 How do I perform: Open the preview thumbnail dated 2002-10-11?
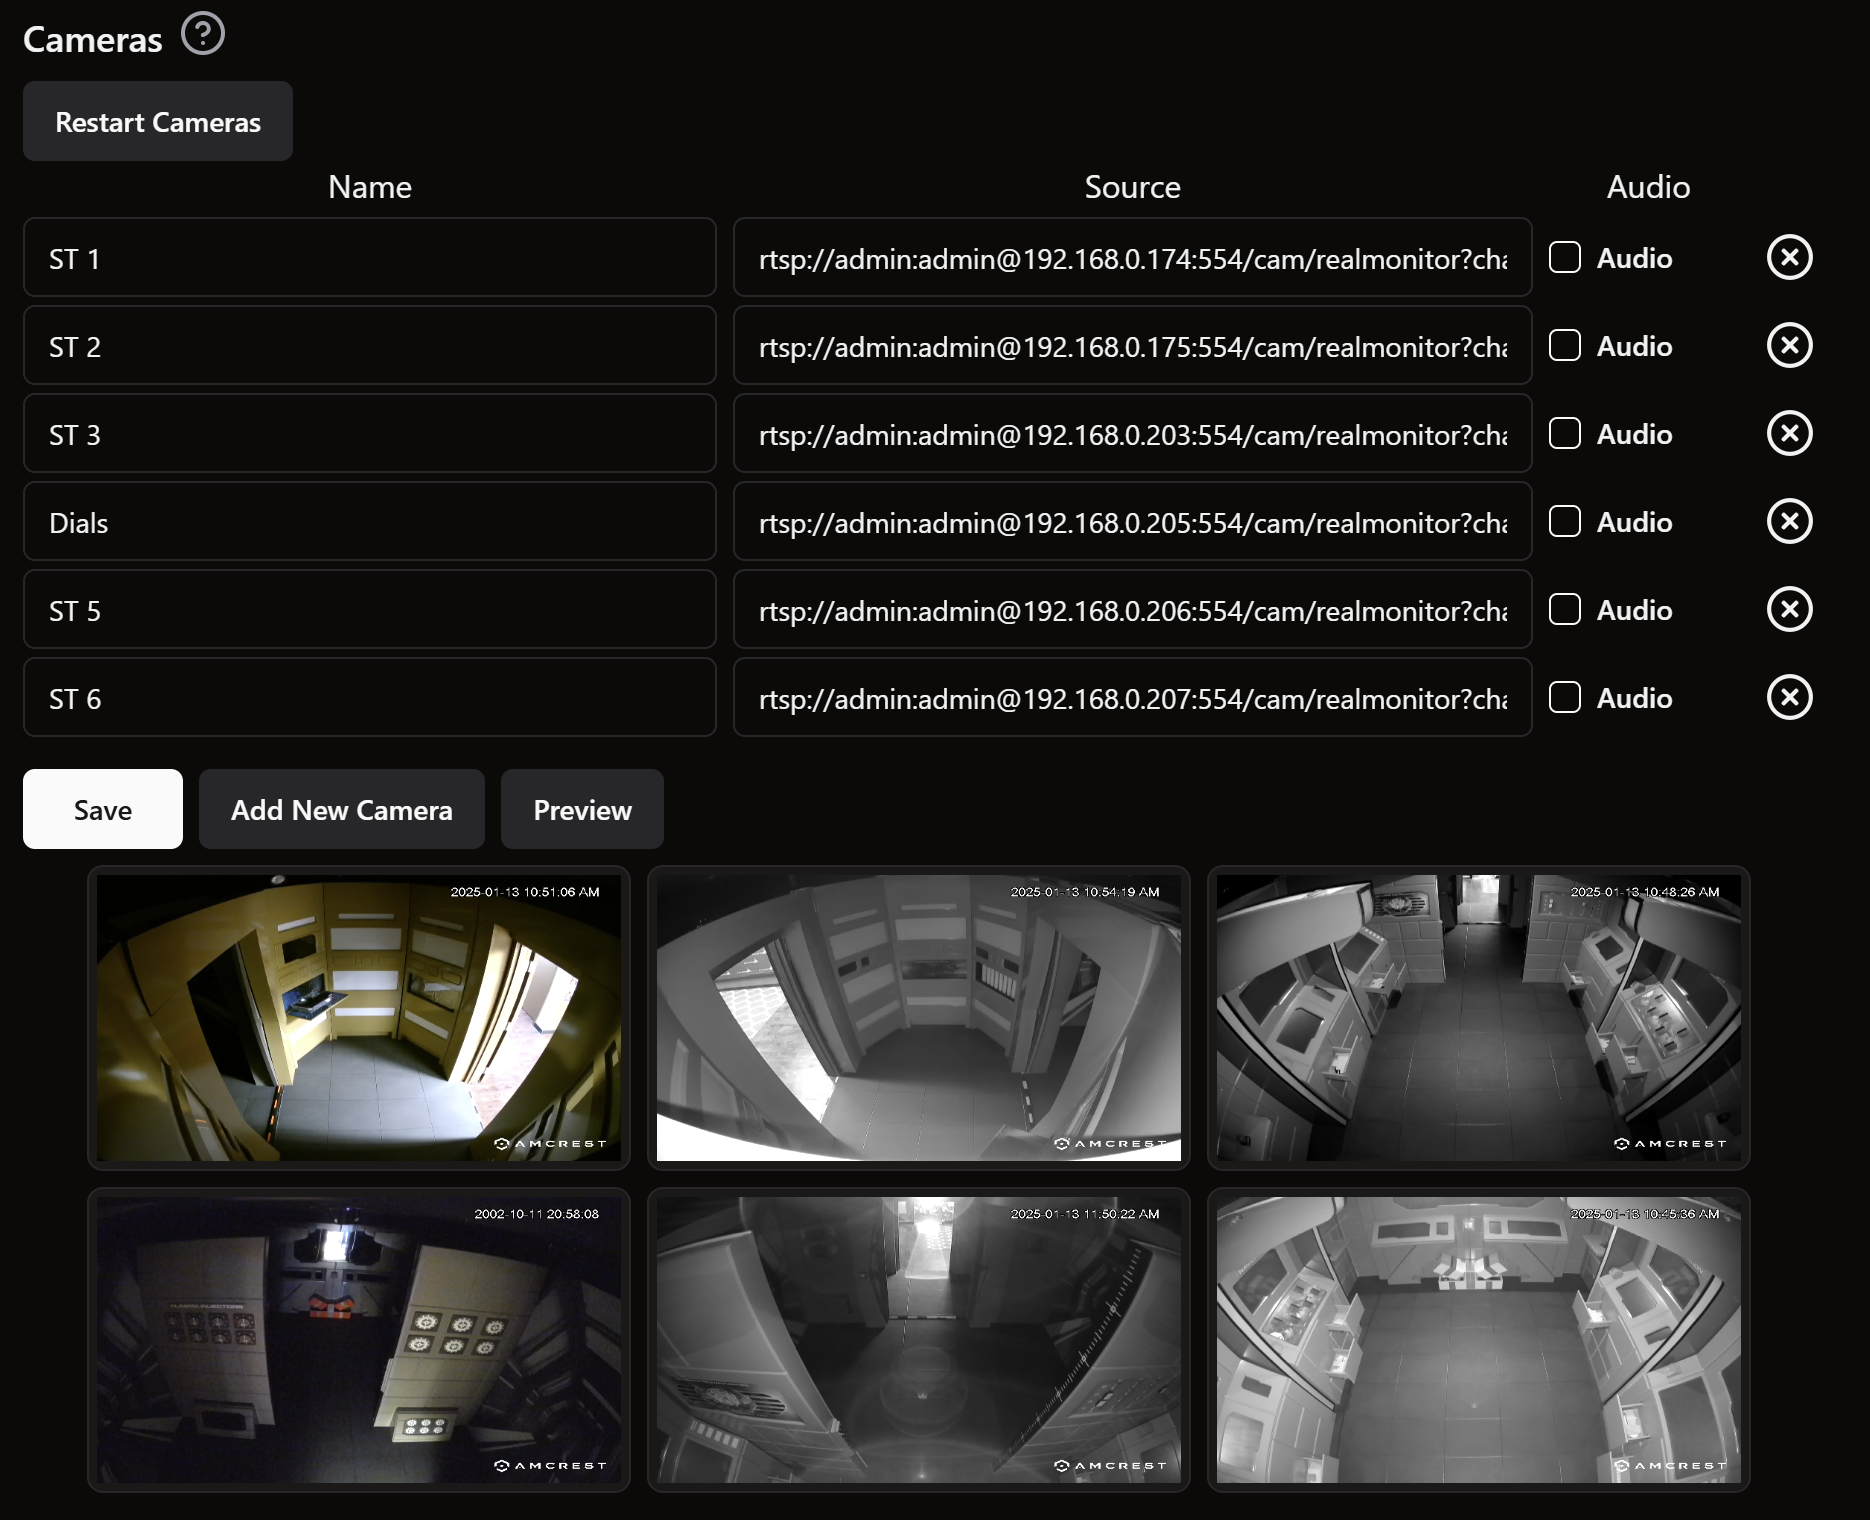(x=359, y=1340)
